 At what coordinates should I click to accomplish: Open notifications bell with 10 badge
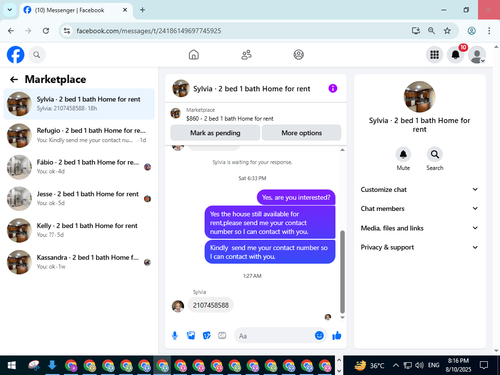coord(456,55)
